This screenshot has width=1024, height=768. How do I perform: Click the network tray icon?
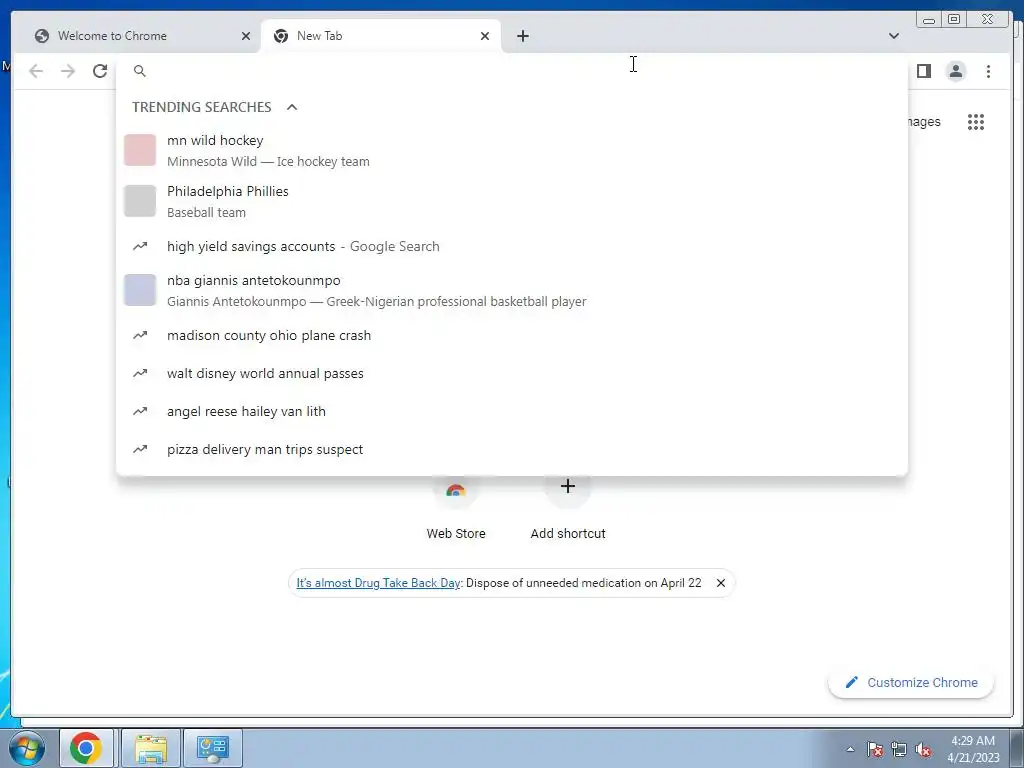point(899,749)
